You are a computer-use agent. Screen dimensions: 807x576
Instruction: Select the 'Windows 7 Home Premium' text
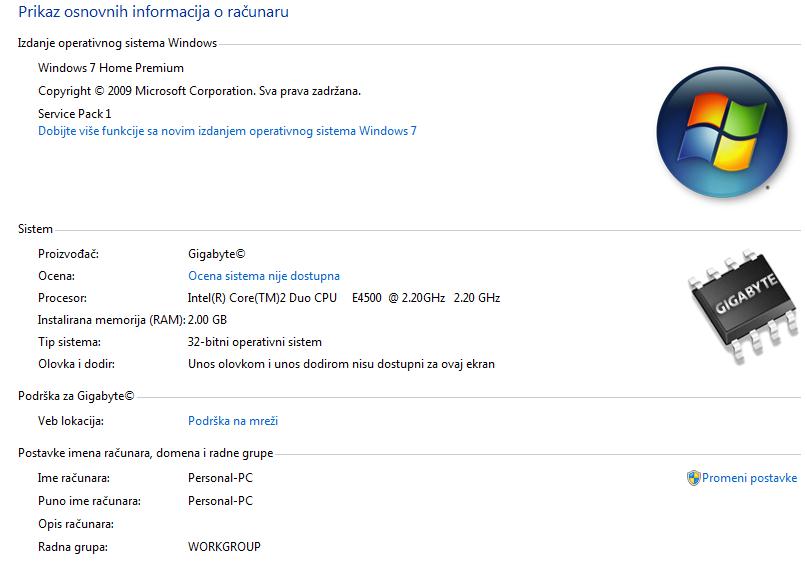pos(111,68)
